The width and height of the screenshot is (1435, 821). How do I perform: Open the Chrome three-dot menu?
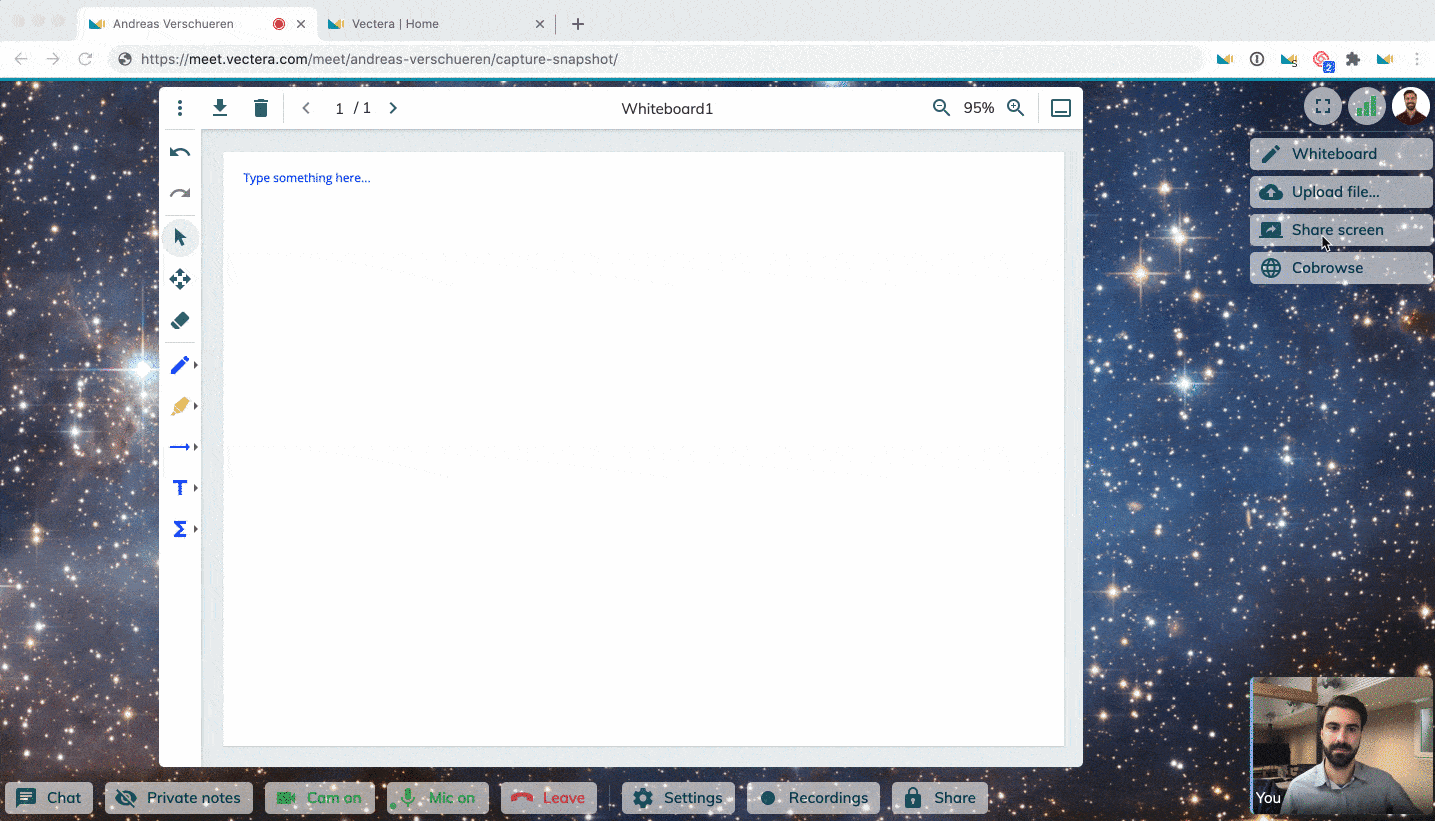[1417, 59]
